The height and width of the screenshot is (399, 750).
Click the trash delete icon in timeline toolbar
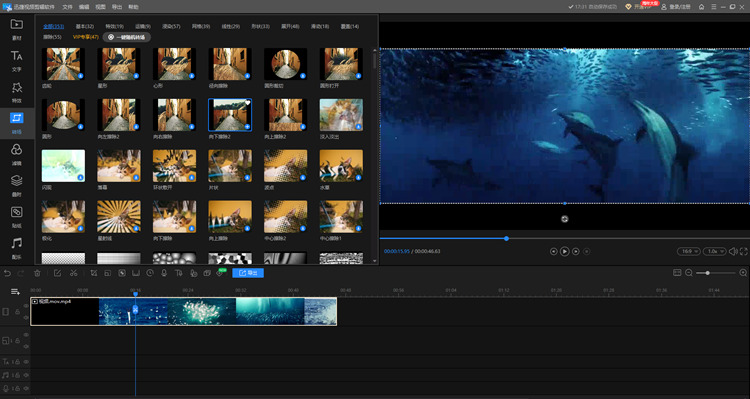pyautogui.click(x=37, y=273)
